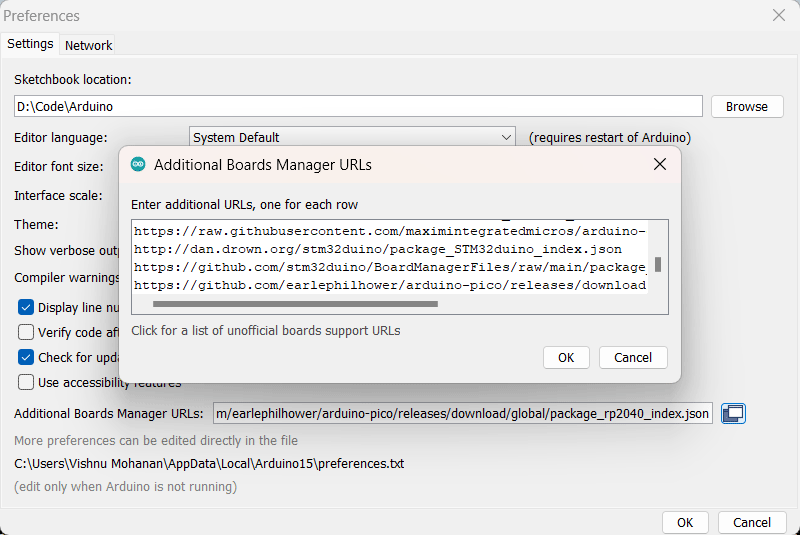Click the Sketchbook location field
The height and width of the screenshot is (535, 800).
point(358,107)
